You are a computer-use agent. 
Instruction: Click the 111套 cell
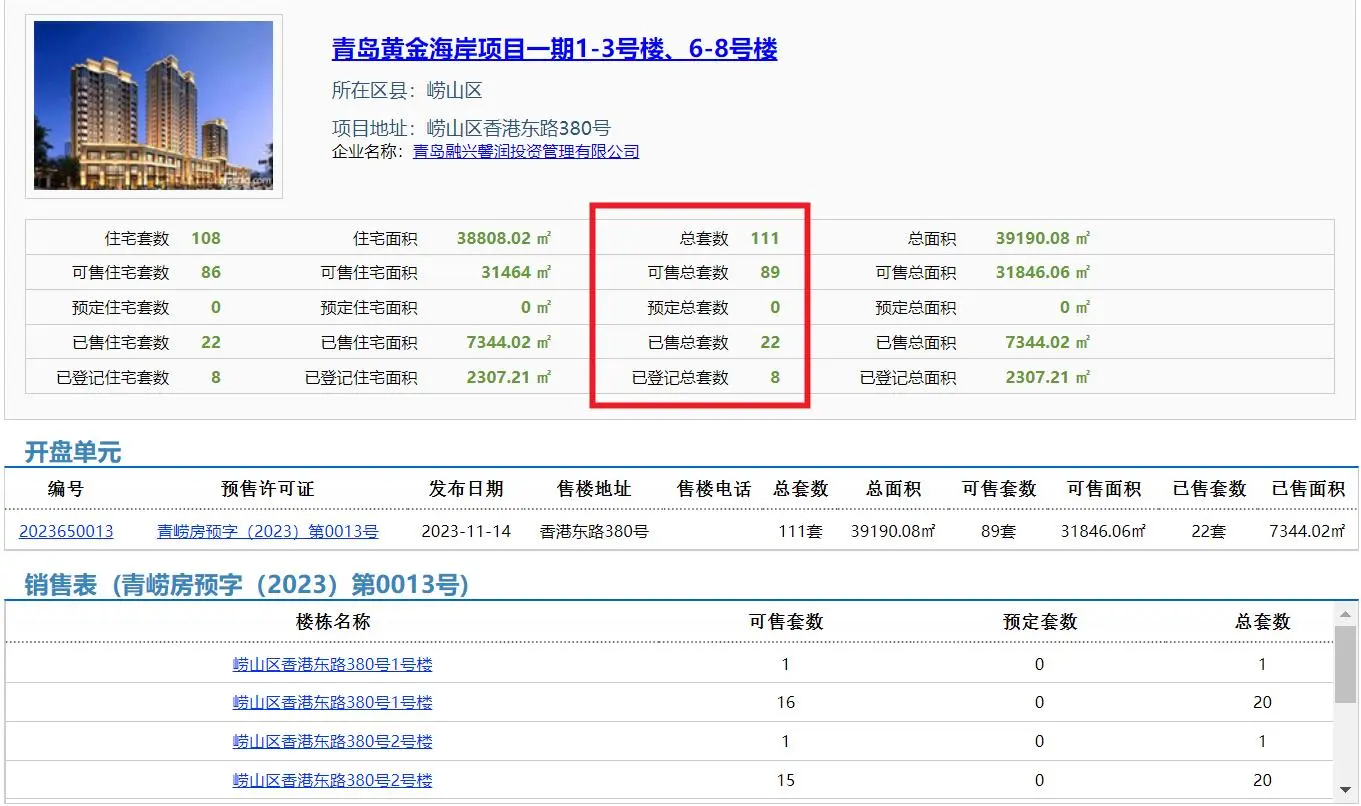click(x=800, y=531)
